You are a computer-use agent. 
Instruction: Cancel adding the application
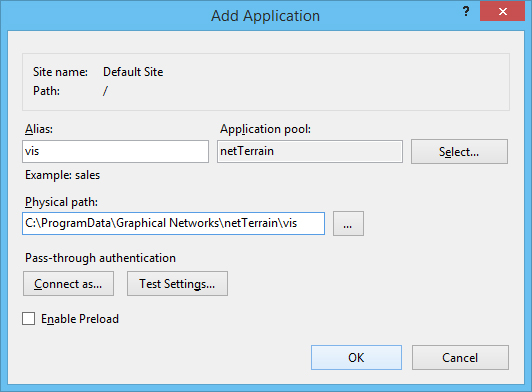pos(460,357)
